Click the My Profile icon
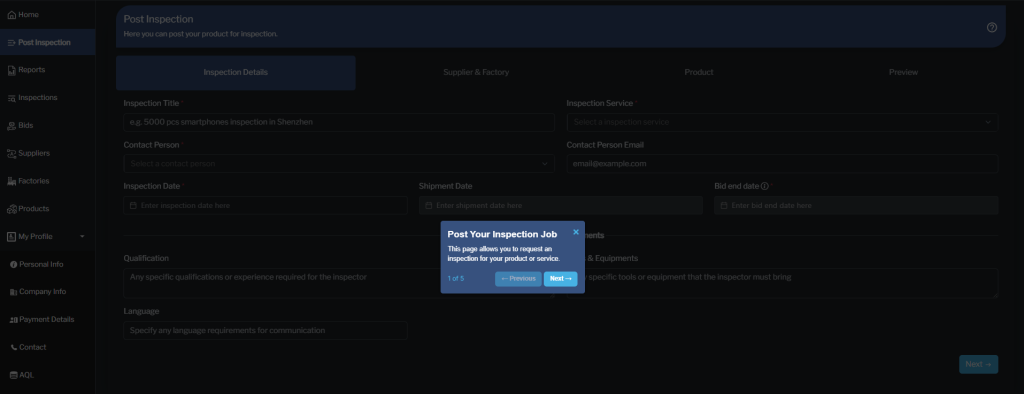The height and width of the screenshot is (394, 1024). 11,237
